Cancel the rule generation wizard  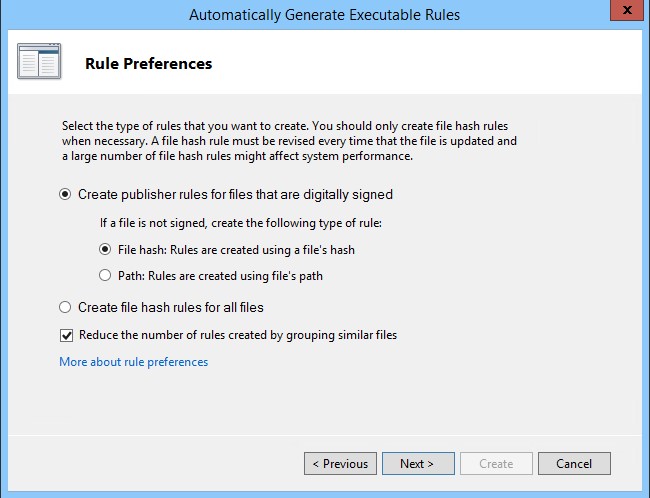574,464
